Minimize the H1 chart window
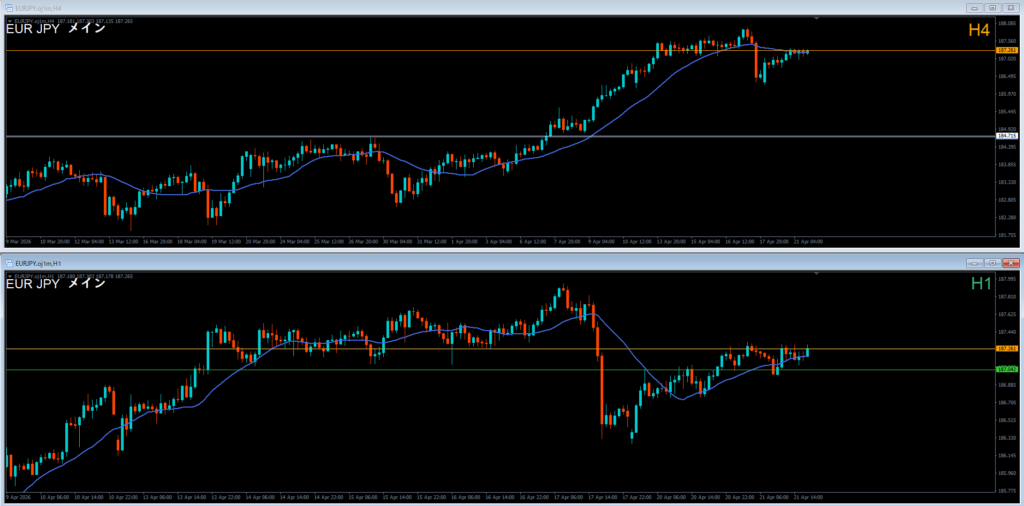Viewport: 1024px width, 506px height. click(975, 262)
